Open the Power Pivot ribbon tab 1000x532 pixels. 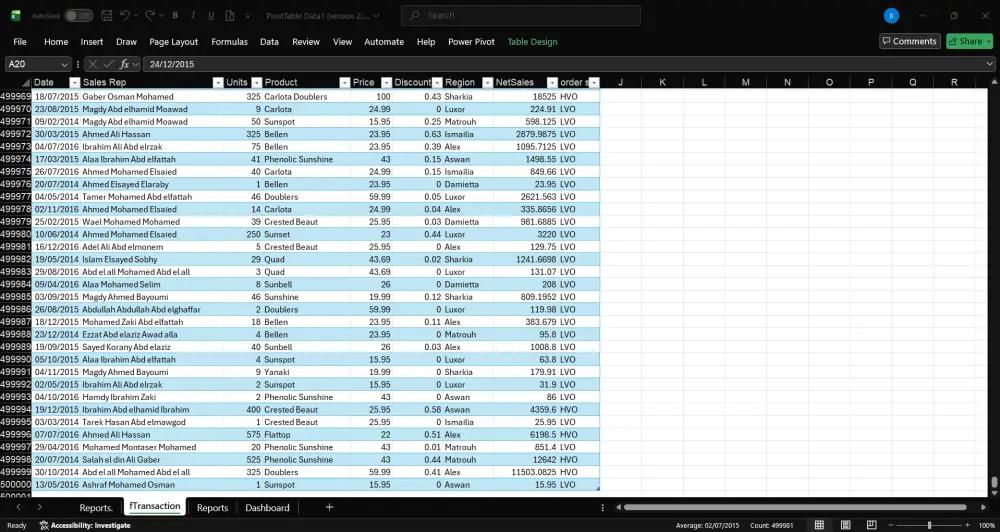click(471, 41)
